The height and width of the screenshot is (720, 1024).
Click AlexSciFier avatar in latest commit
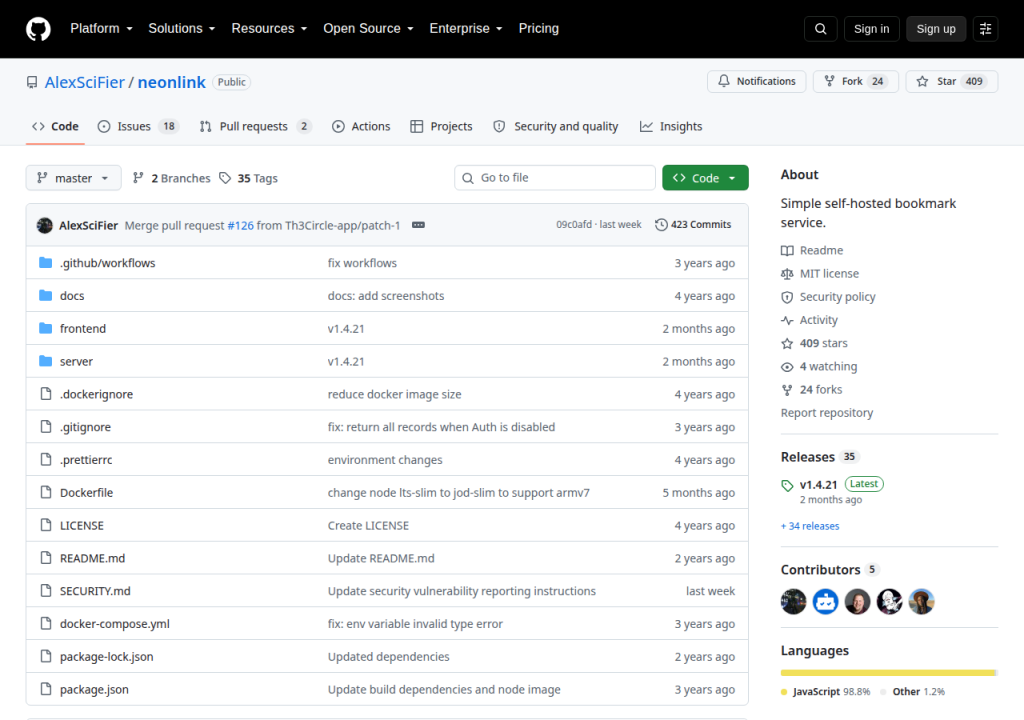(44, 225)
